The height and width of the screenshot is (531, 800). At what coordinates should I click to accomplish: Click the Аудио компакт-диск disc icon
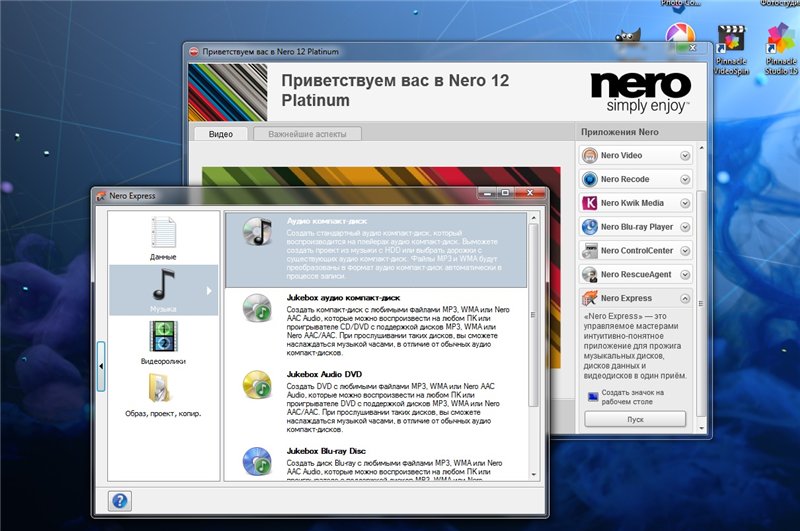pos(257,231)
